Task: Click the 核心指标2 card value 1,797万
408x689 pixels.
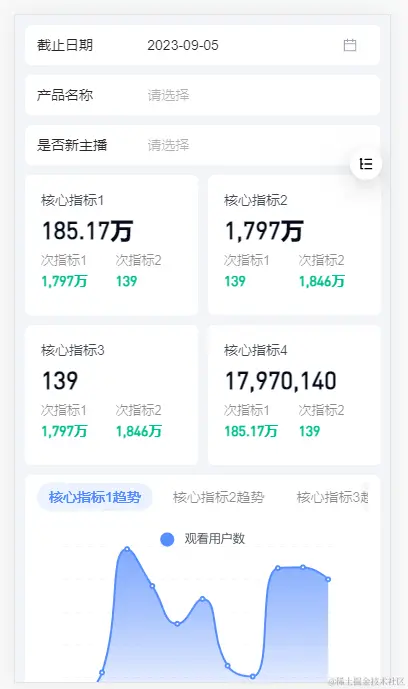Action: click(264, 231)
